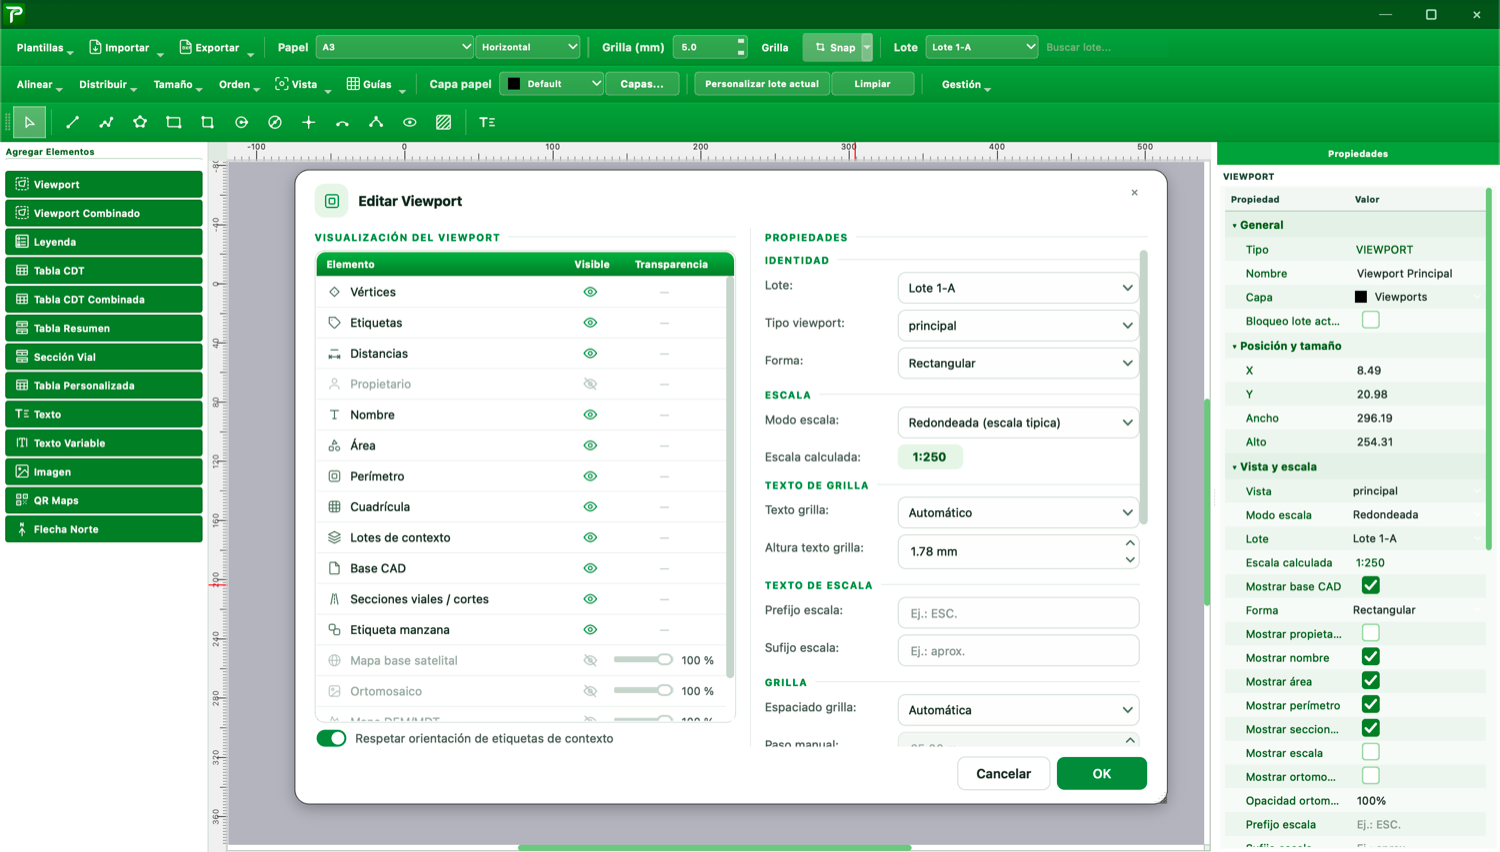Select the pointer selection tool
Viewport: 1500px width, 852px height.
tap(29, 122)
